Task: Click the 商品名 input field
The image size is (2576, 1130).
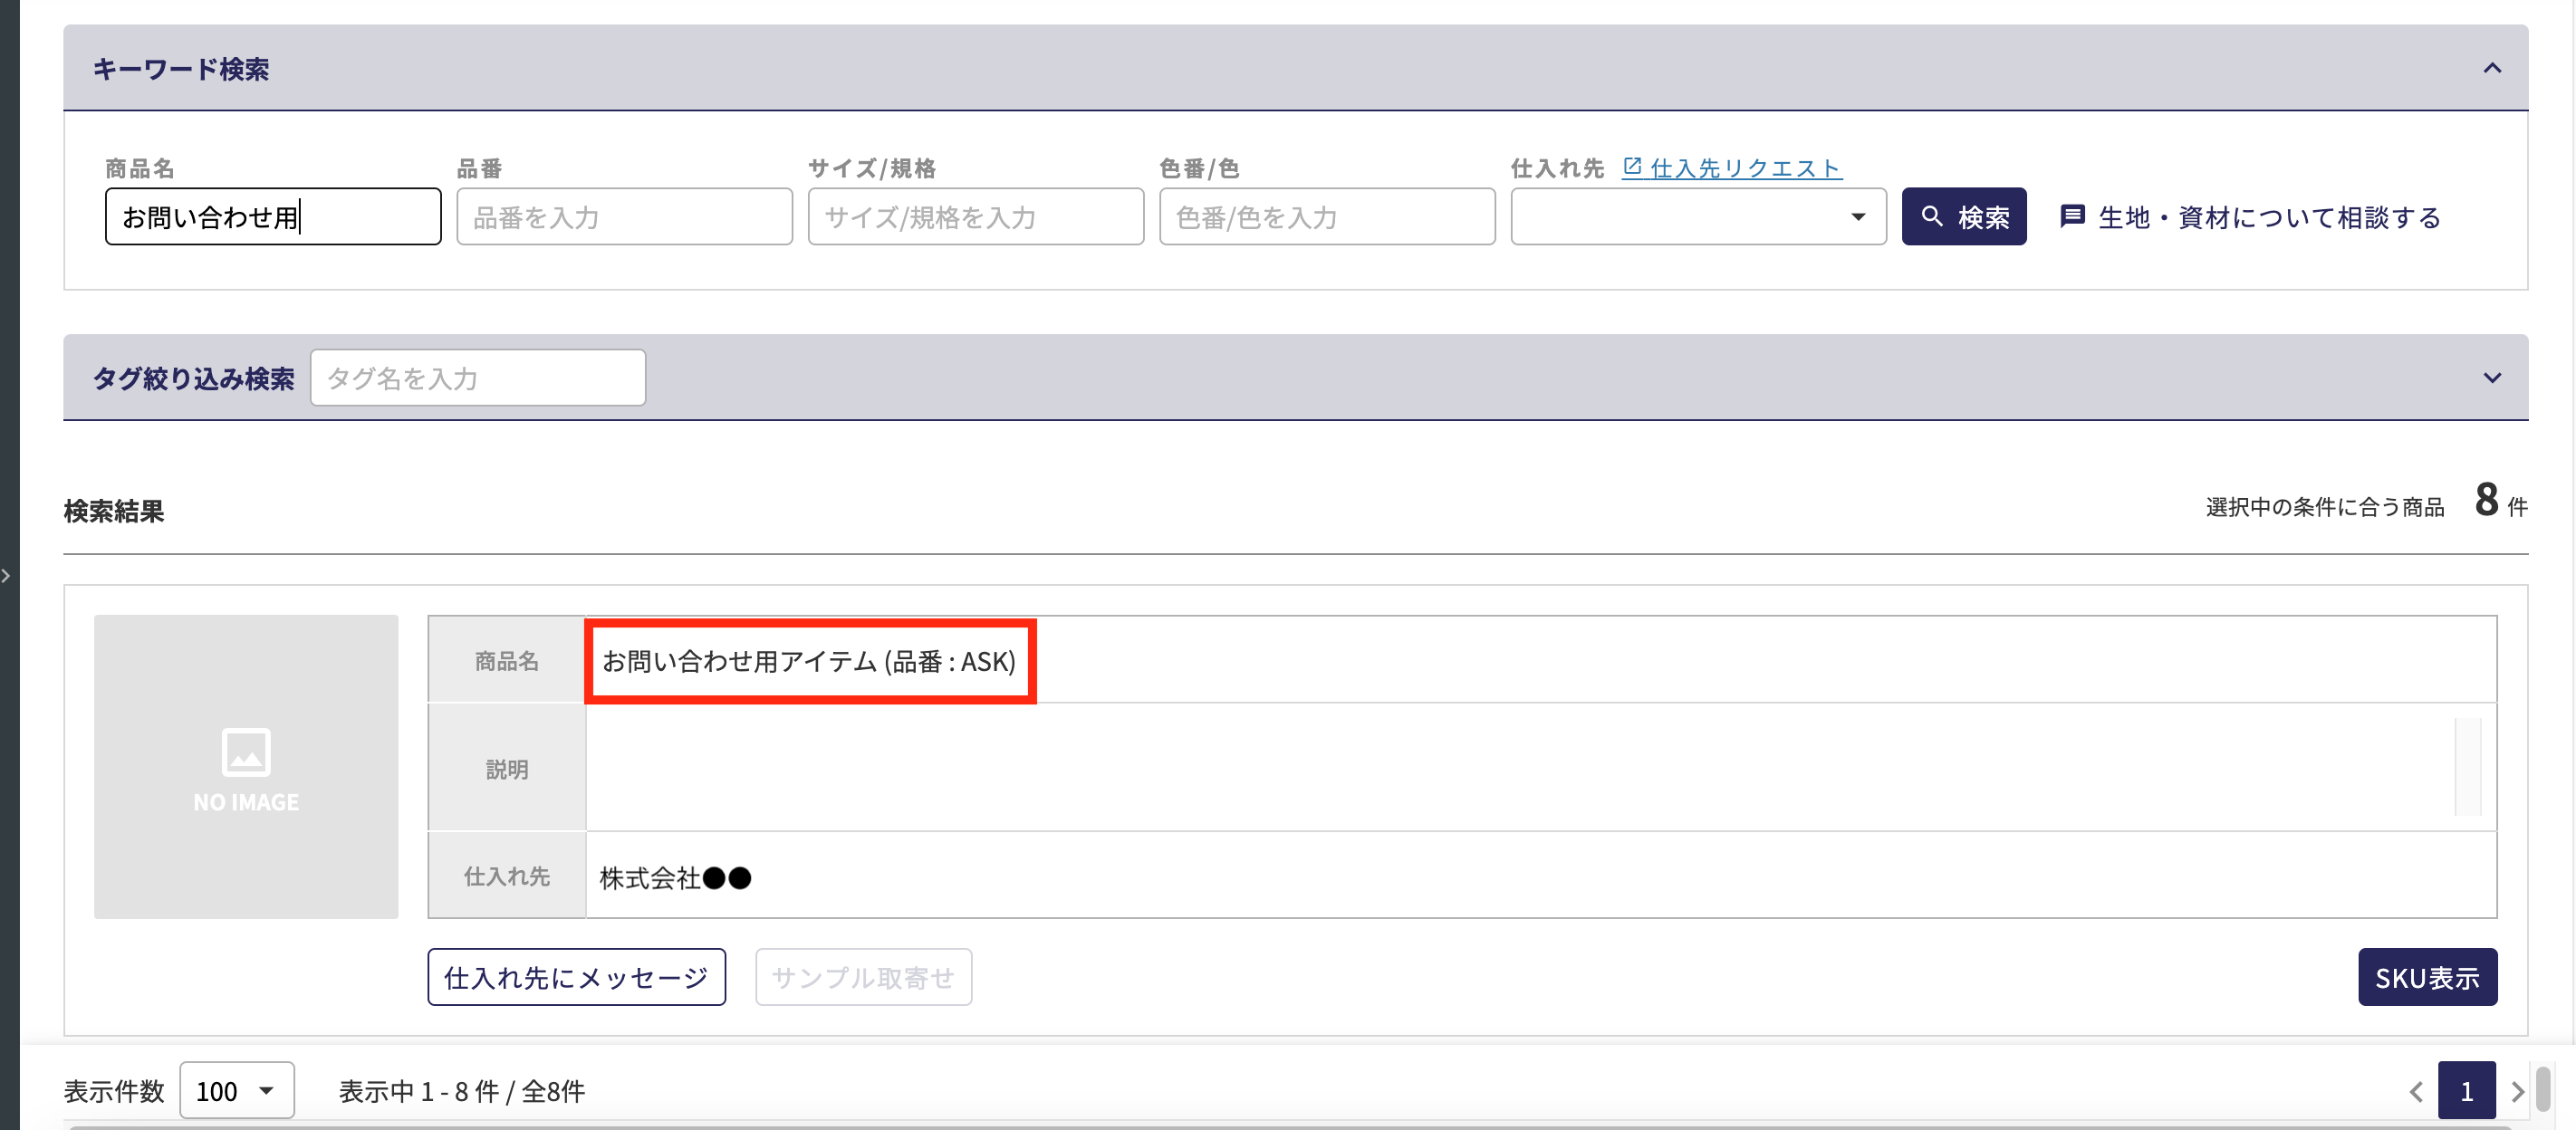Action: [273, 217]
